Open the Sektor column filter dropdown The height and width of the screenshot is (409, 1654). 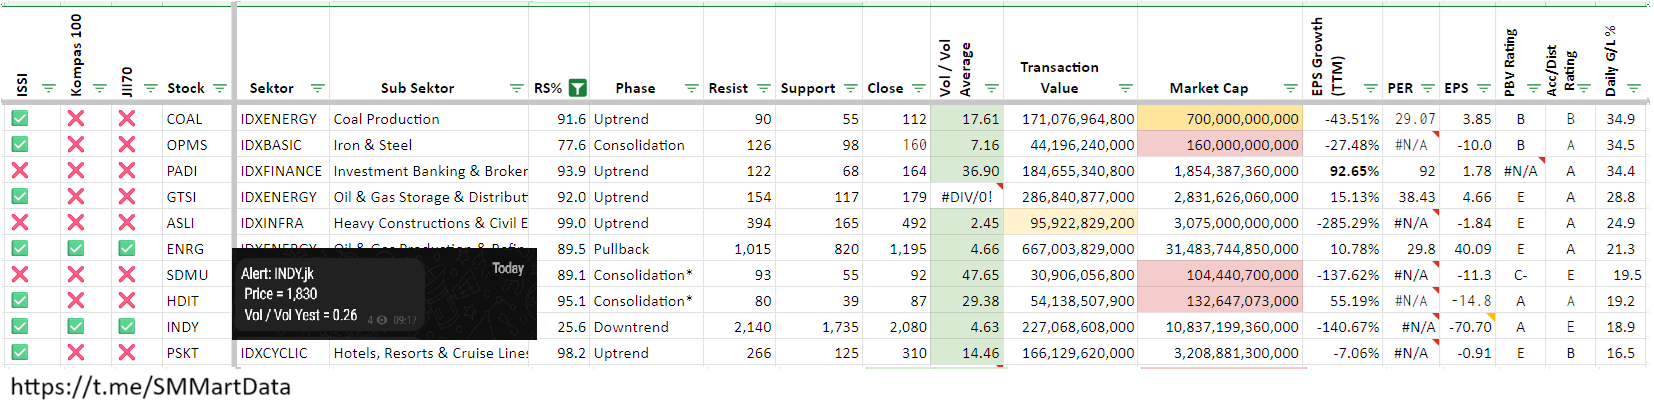pyautogui.click(x=317, y=88)
